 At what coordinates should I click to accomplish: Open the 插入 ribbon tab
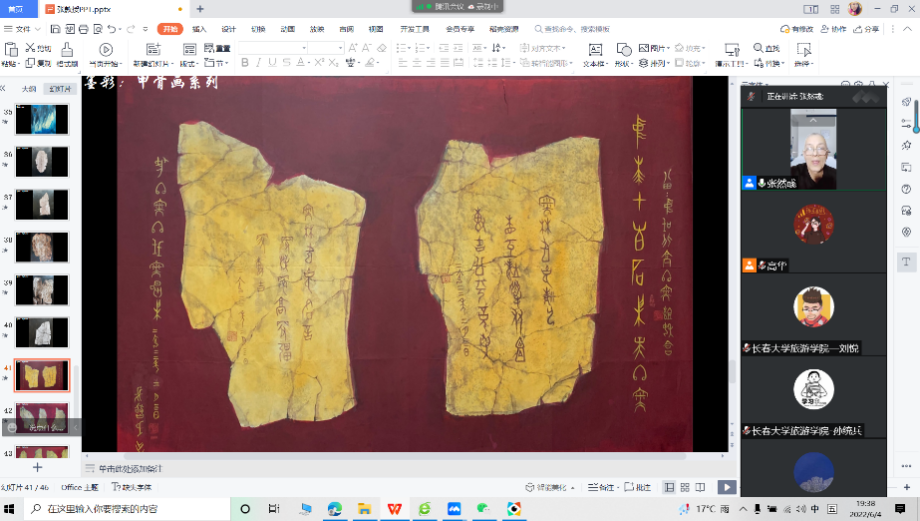[x=199, y=29]
